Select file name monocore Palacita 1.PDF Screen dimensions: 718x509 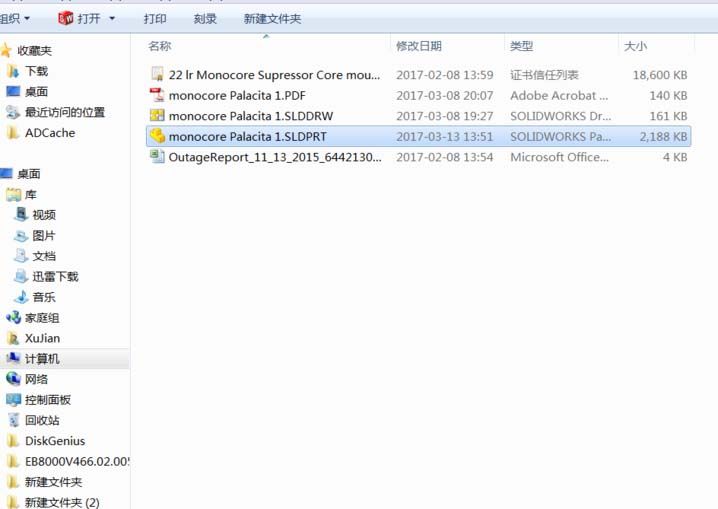tap(237, 96)
